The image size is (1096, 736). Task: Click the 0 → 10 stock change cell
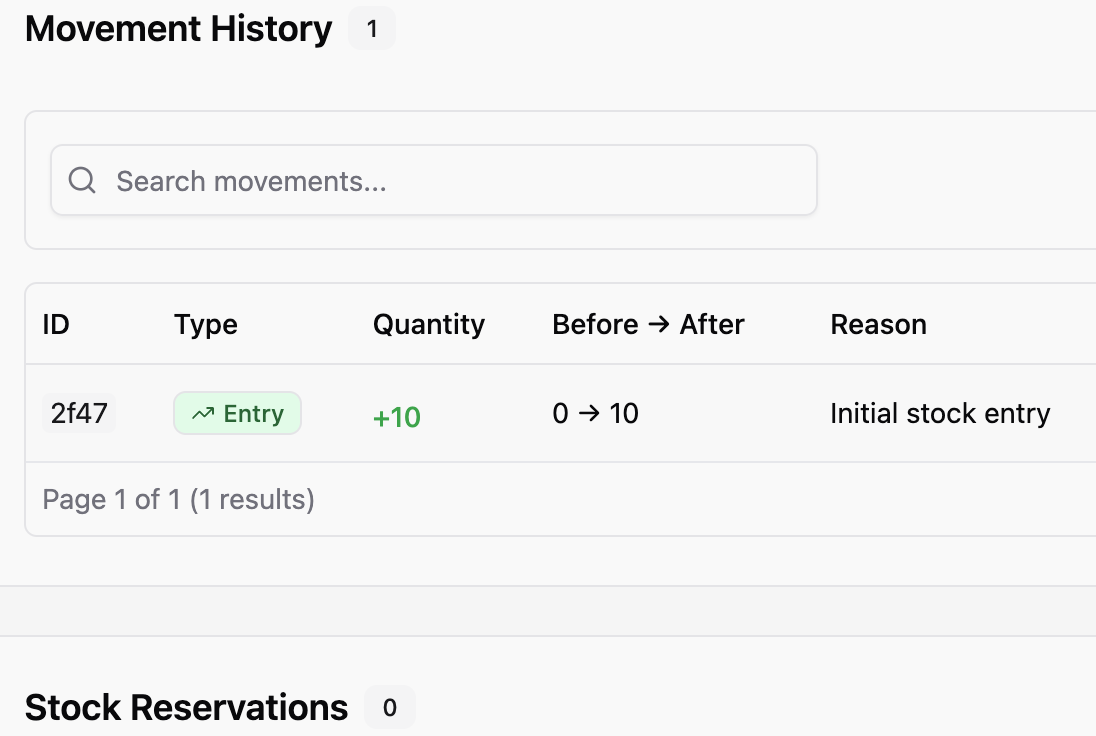(595, 414)
